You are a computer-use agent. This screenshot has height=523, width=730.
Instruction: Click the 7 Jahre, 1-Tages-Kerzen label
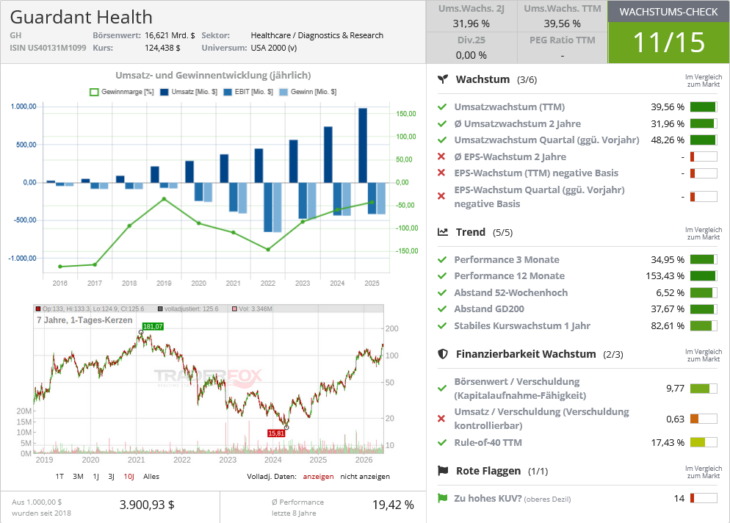coord(84,320)
